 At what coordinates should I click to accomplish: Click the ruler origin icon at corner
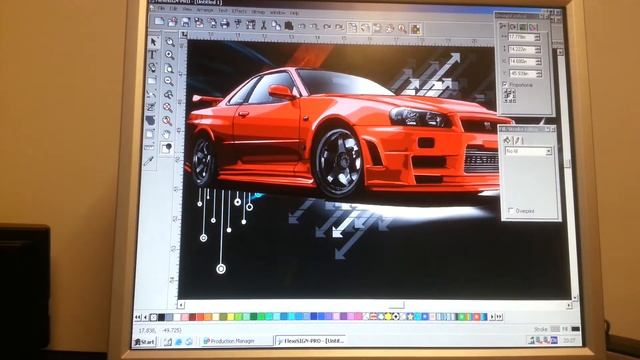pyautogui.click(x=184, y=35)
